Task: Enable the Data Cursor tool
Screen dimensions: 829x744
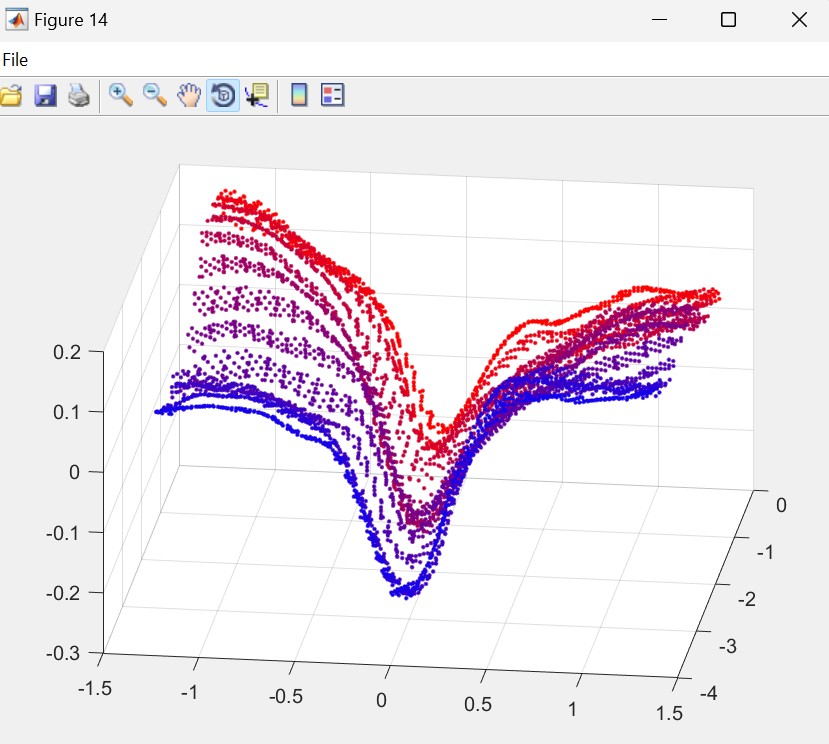Action: point(256,96)
